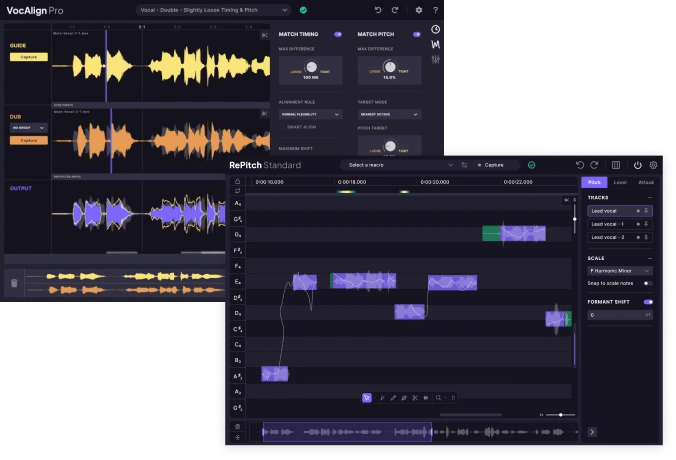Screen dimensions: 676x460
Task: Toggle the dot on Lead vocal track
Action: click(638, 211)
